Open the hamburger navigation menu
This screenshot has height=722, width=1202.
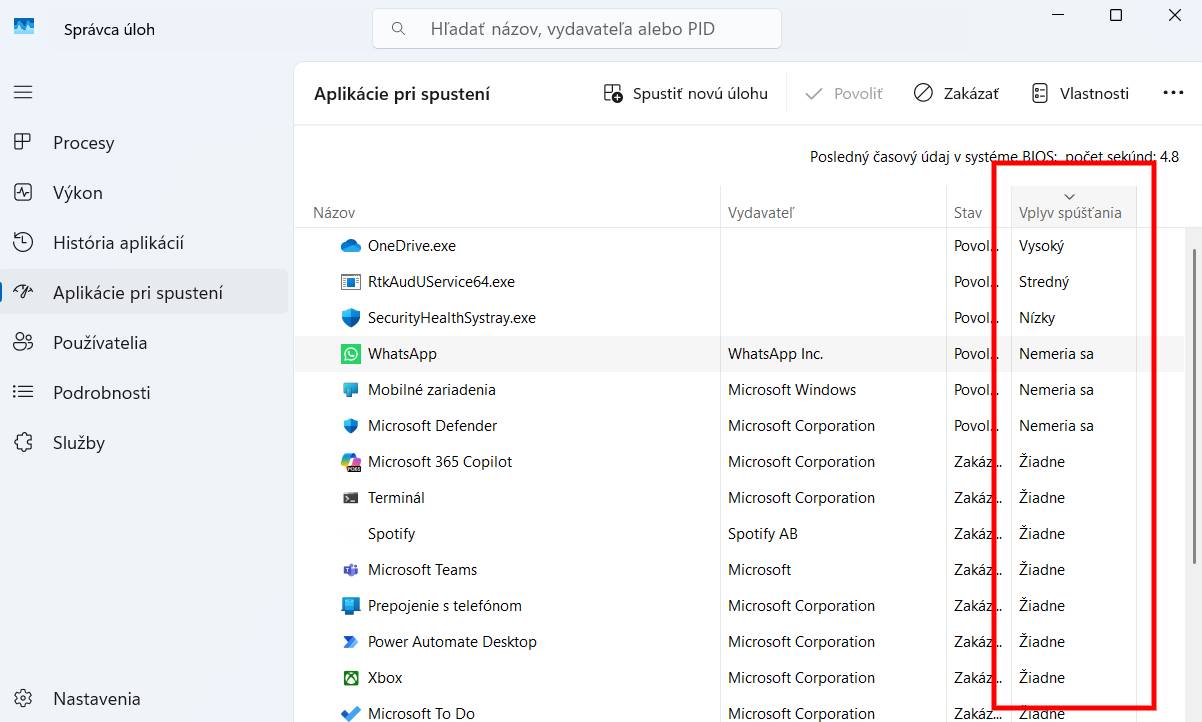(x=23, y=92)
